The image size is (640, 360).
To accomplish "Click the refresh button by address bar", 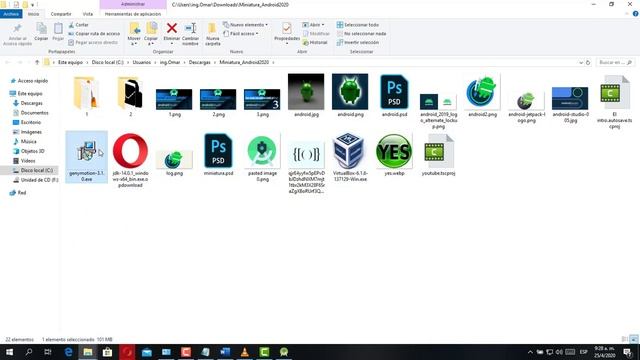I will (588, 62).
